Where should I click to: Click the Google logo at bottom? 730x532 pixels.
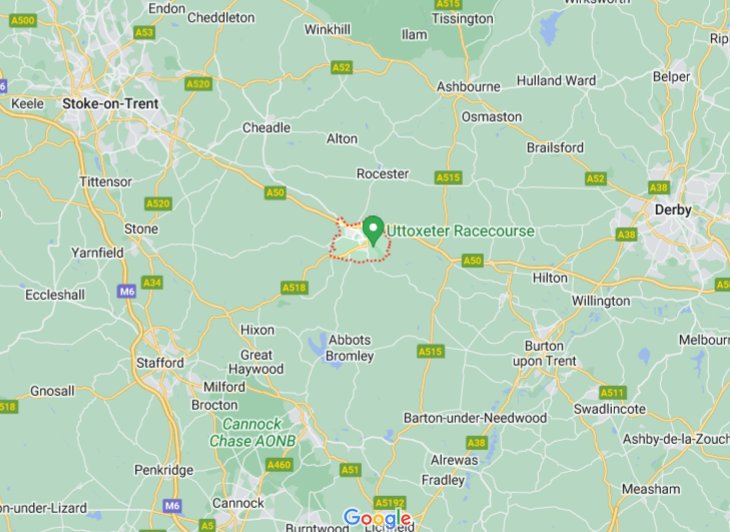(x=378, y=518)
